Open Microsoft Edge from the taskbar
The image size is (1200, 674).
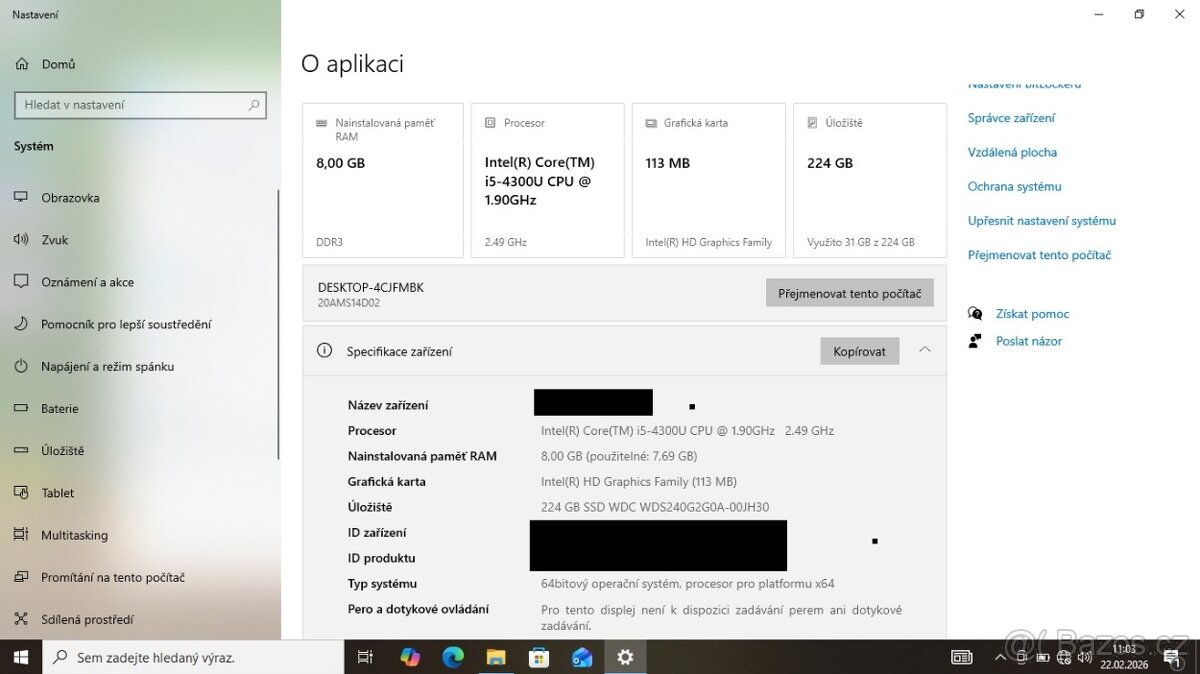pos(453,657)
